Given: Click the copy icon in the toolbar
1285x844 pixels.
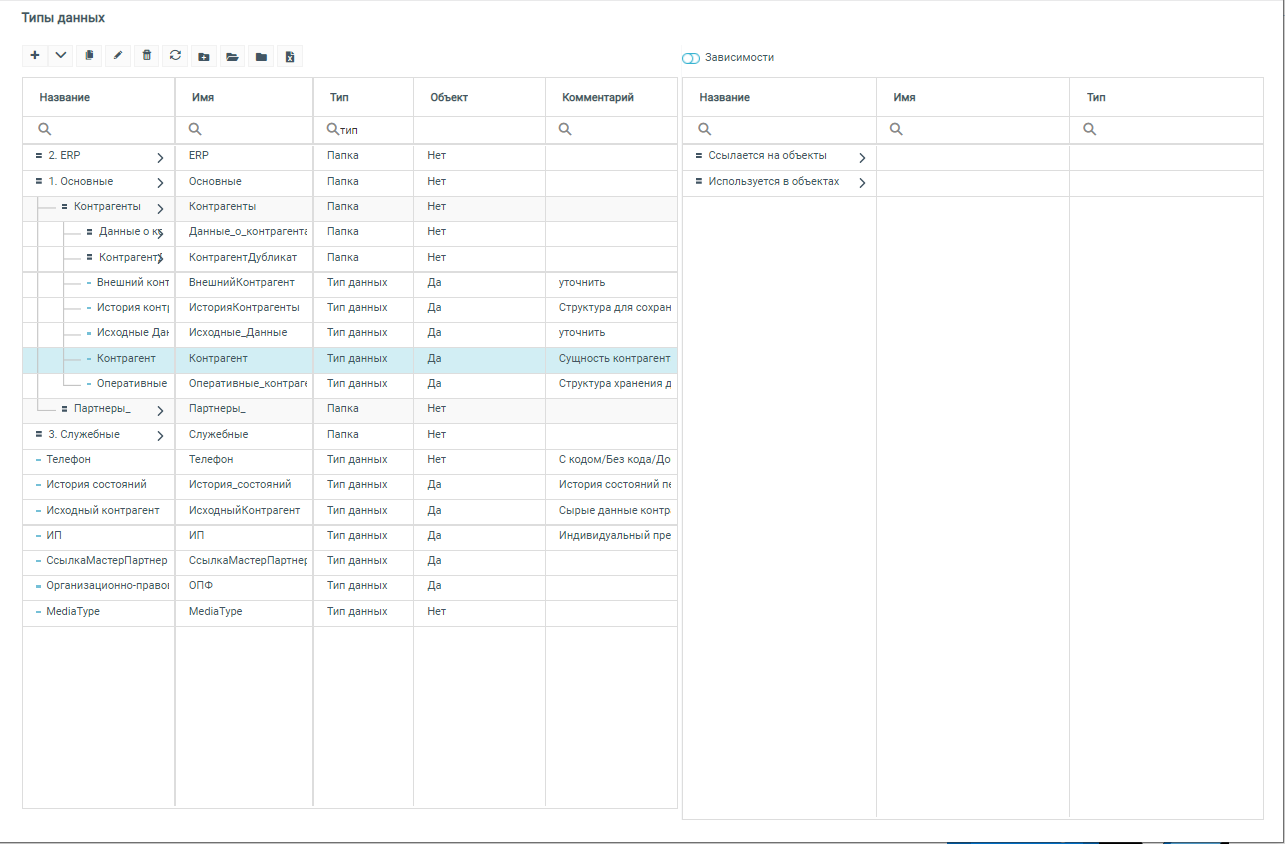Looking at the screenshot, I should pos(89,56).
